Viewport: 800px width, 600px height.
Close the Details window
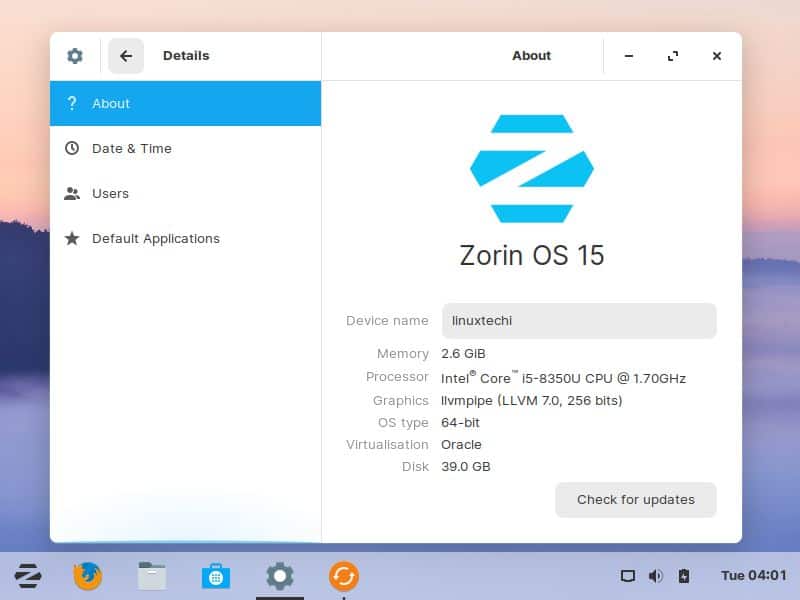[717, 56]
